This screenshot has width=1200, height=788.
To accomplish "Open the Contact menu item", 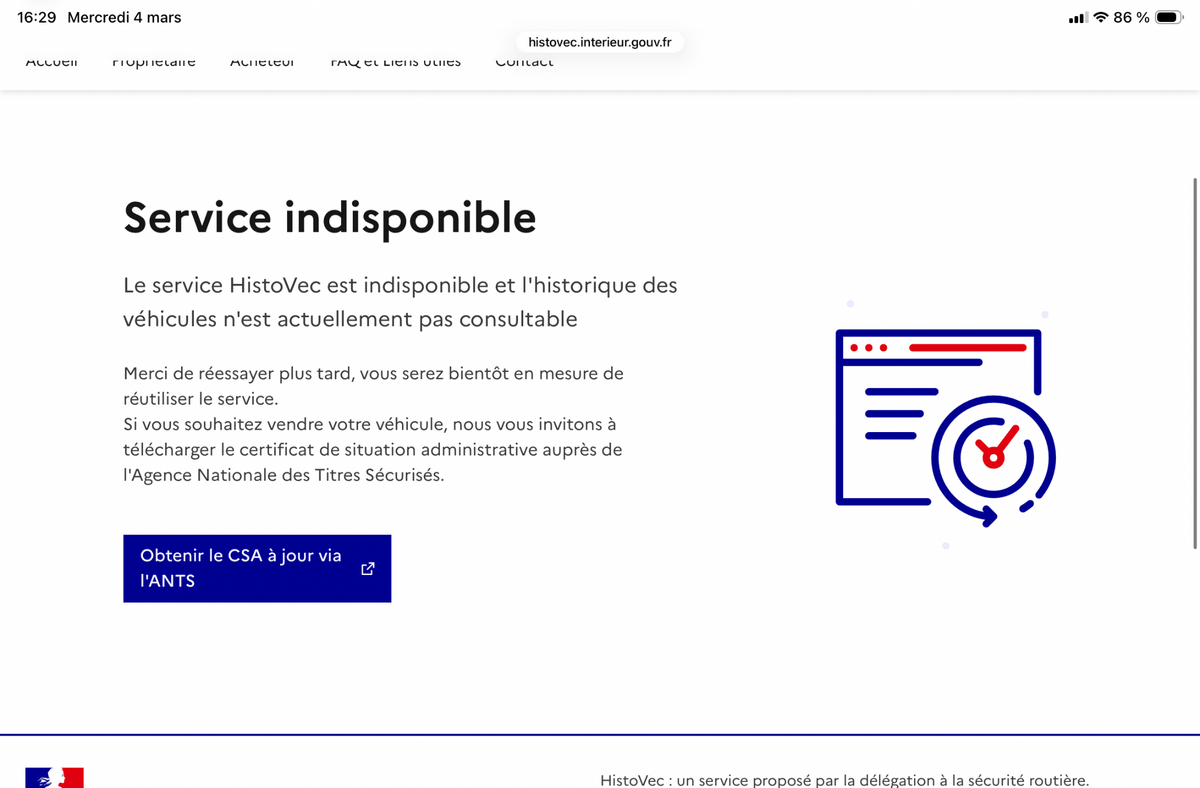I will coord(524,62).
